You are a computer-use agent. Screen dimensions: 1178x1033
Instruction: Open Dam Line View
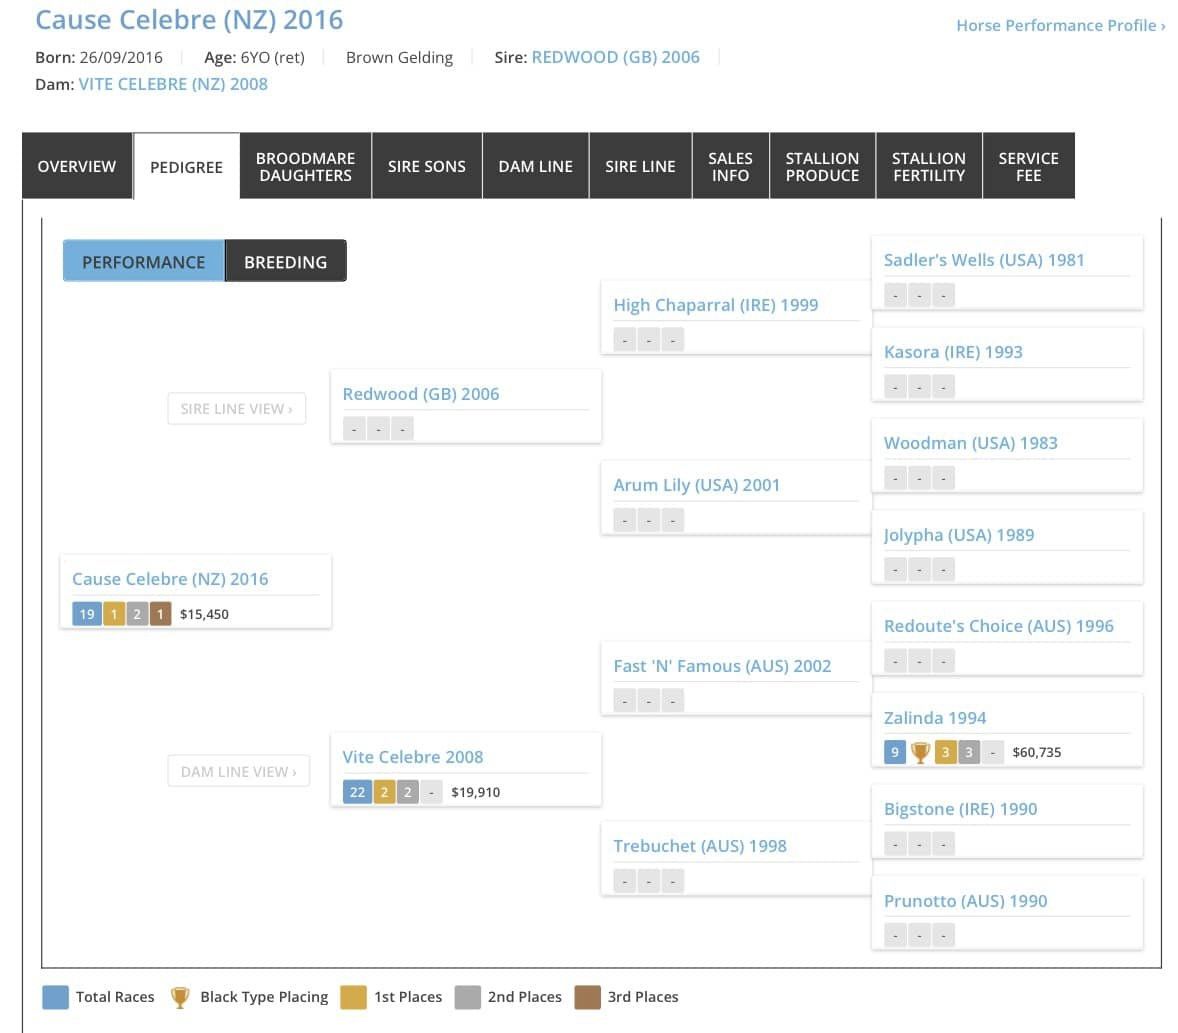(x=238, y=771)
